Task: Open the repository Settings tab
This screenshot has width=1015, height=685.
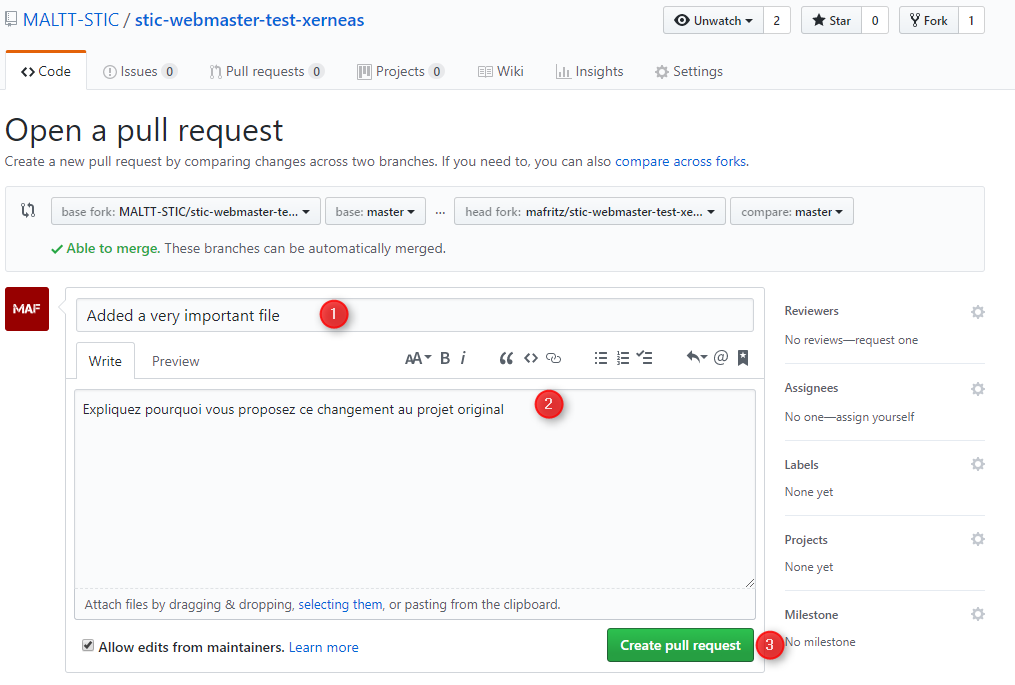Action: click(x=689, y=71)
